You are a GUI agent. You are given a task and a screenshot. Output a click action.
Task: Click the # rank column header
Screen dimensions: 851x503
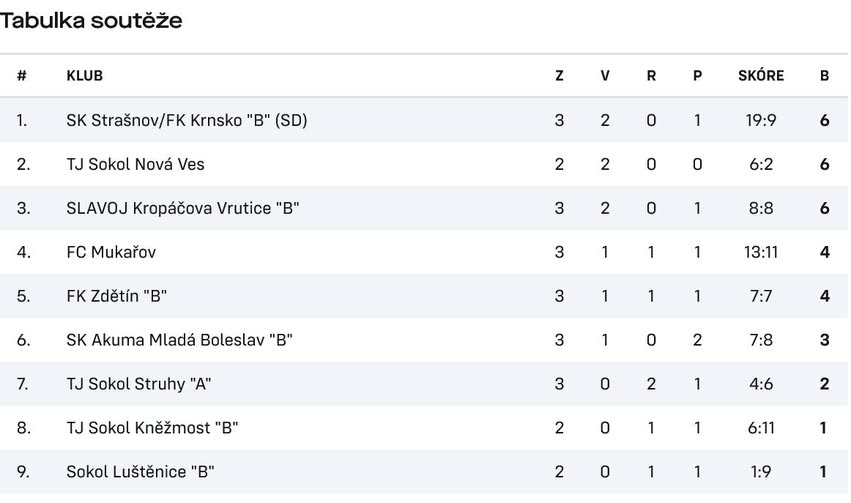22,76
